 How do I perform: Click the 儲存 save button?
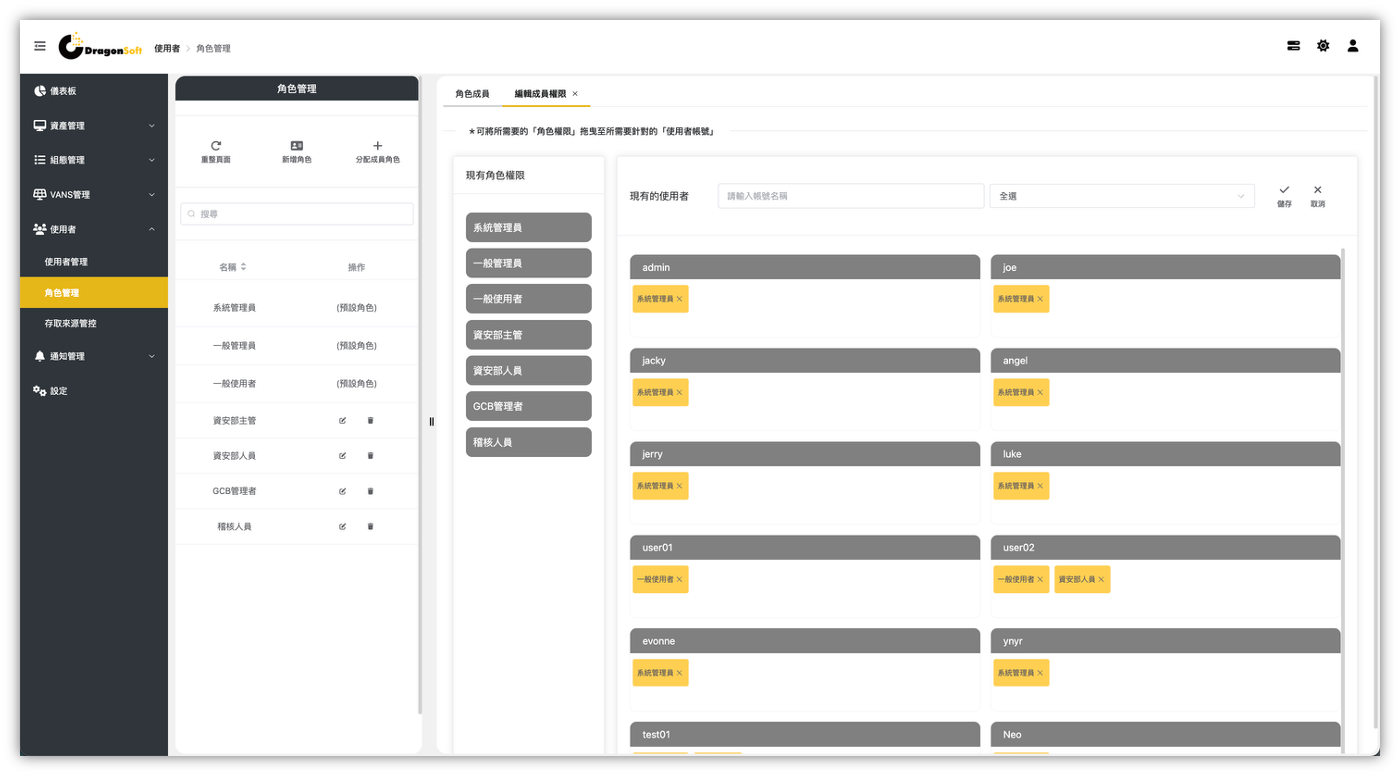coord(1284,195)
